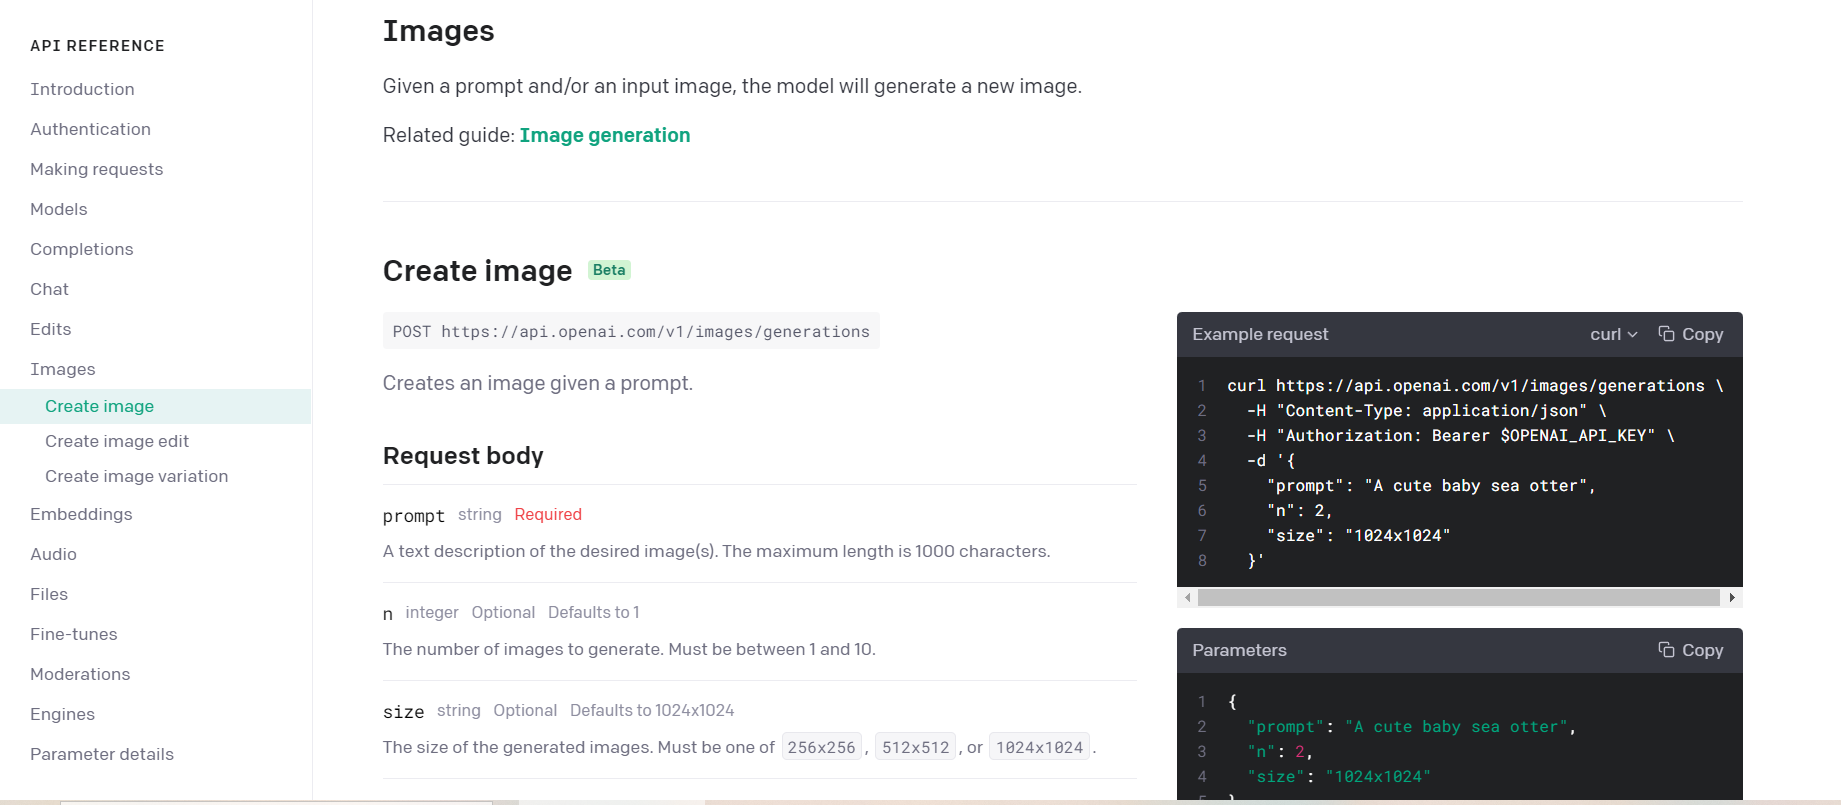Image resolution: width=1841 pixels, height=805 pixels.
Task: Select Create image sidebar sub-item
Action: (99, 406)
